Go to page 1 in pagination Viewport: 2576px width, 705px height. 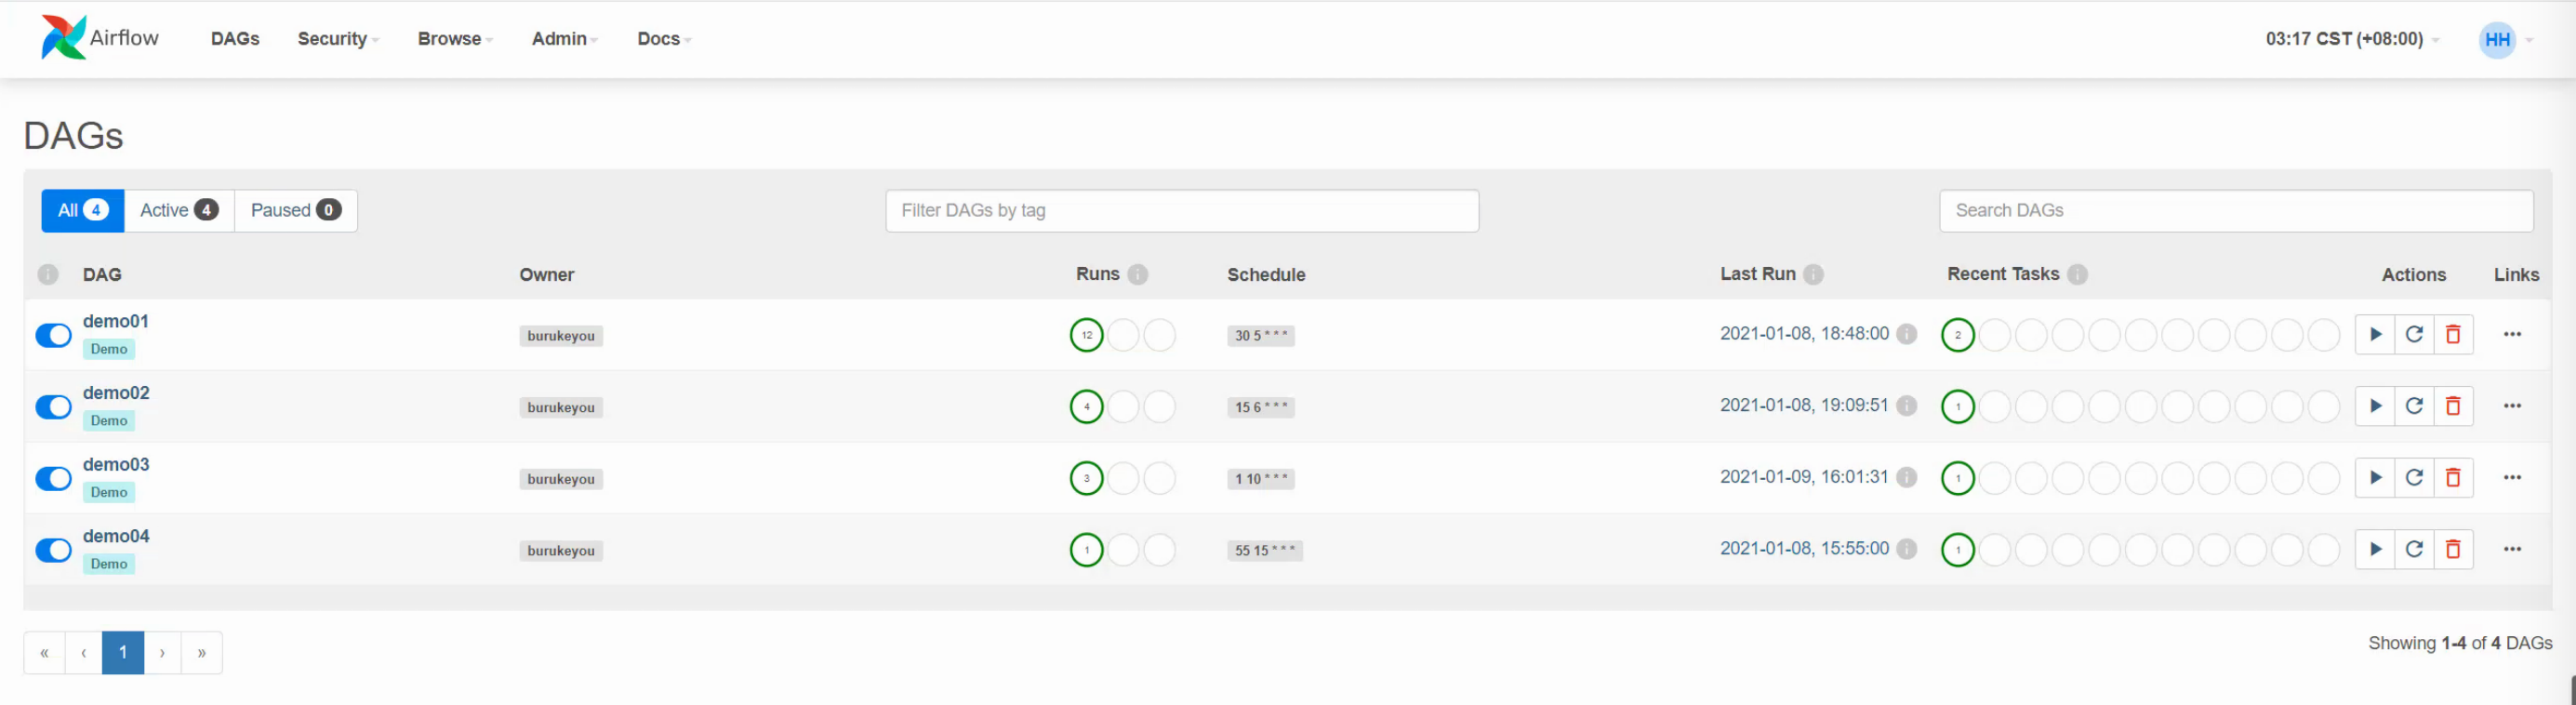(123, 652)
